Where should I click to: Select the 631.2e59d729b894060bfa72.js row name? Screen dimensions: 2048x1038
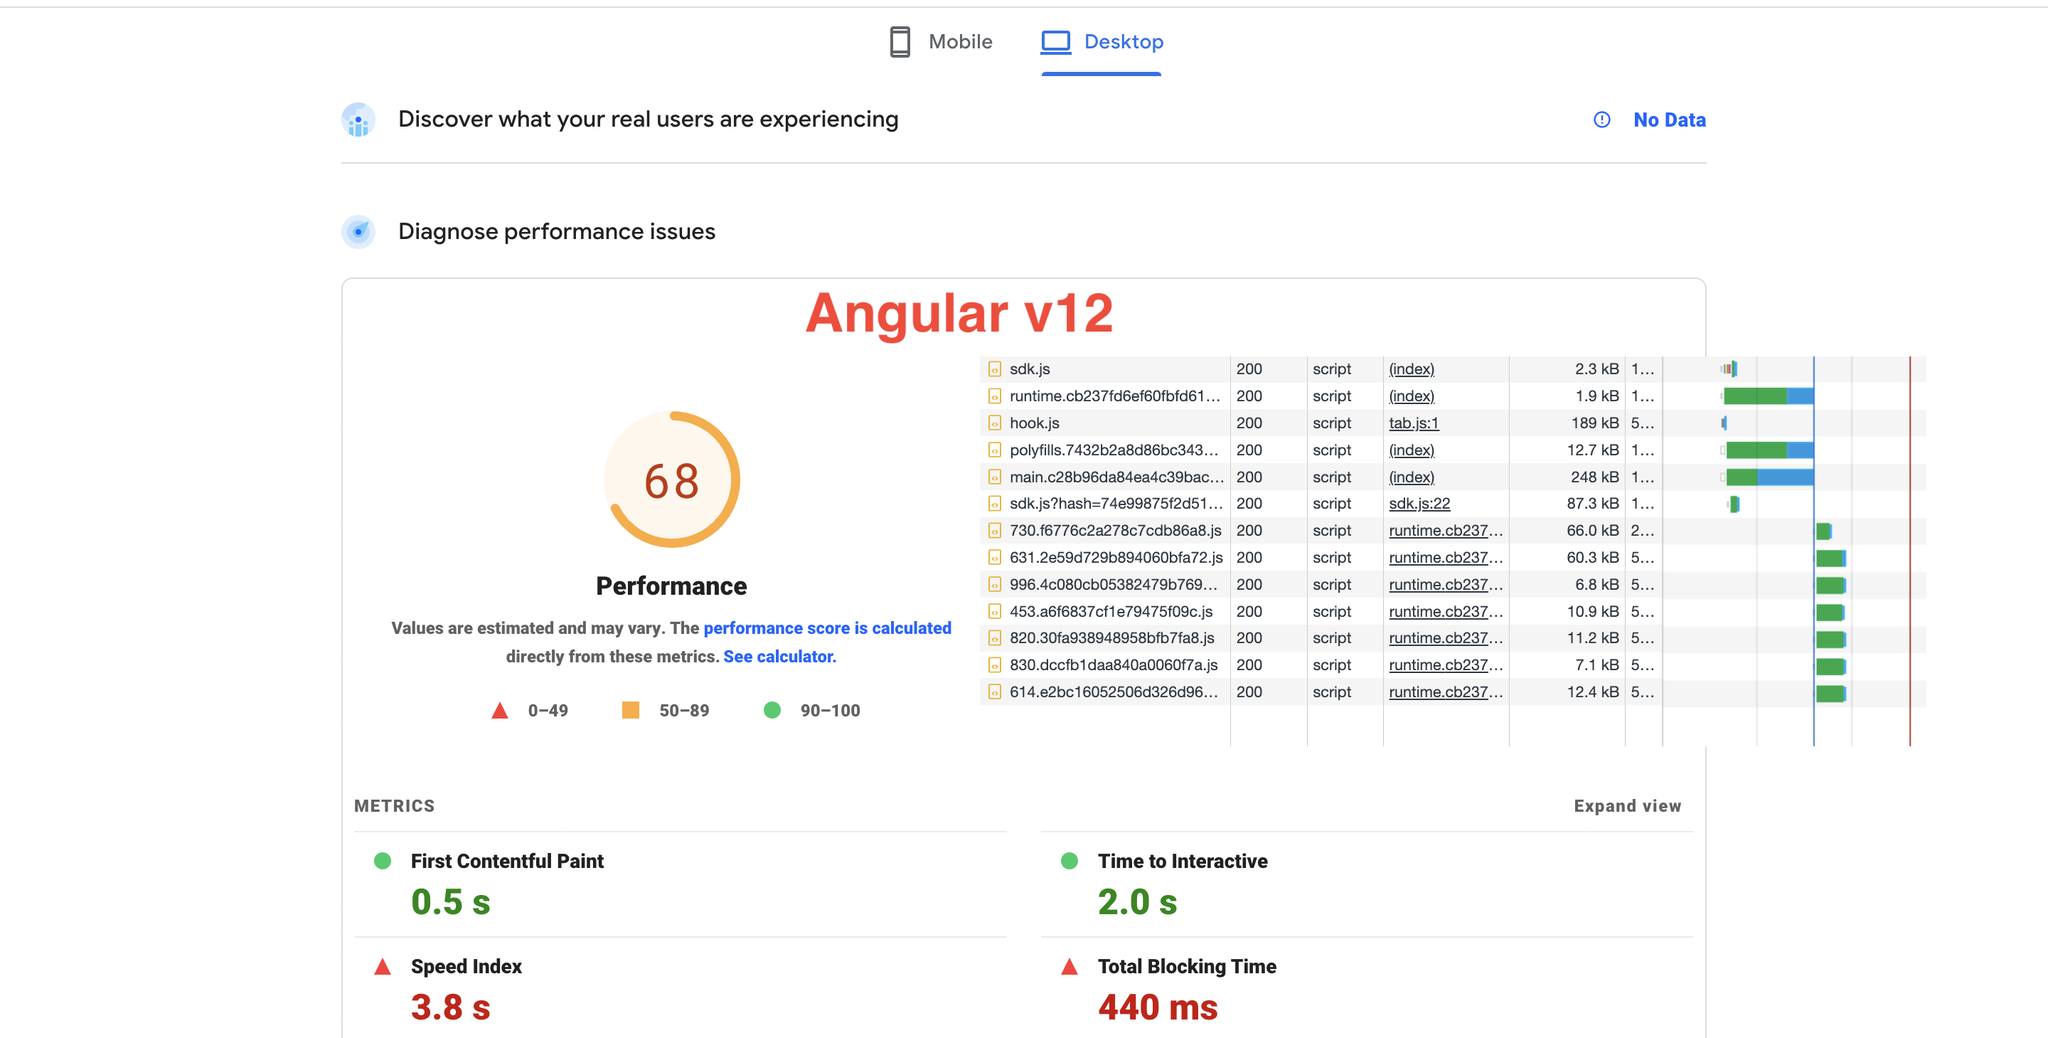tap(1116, 558)
